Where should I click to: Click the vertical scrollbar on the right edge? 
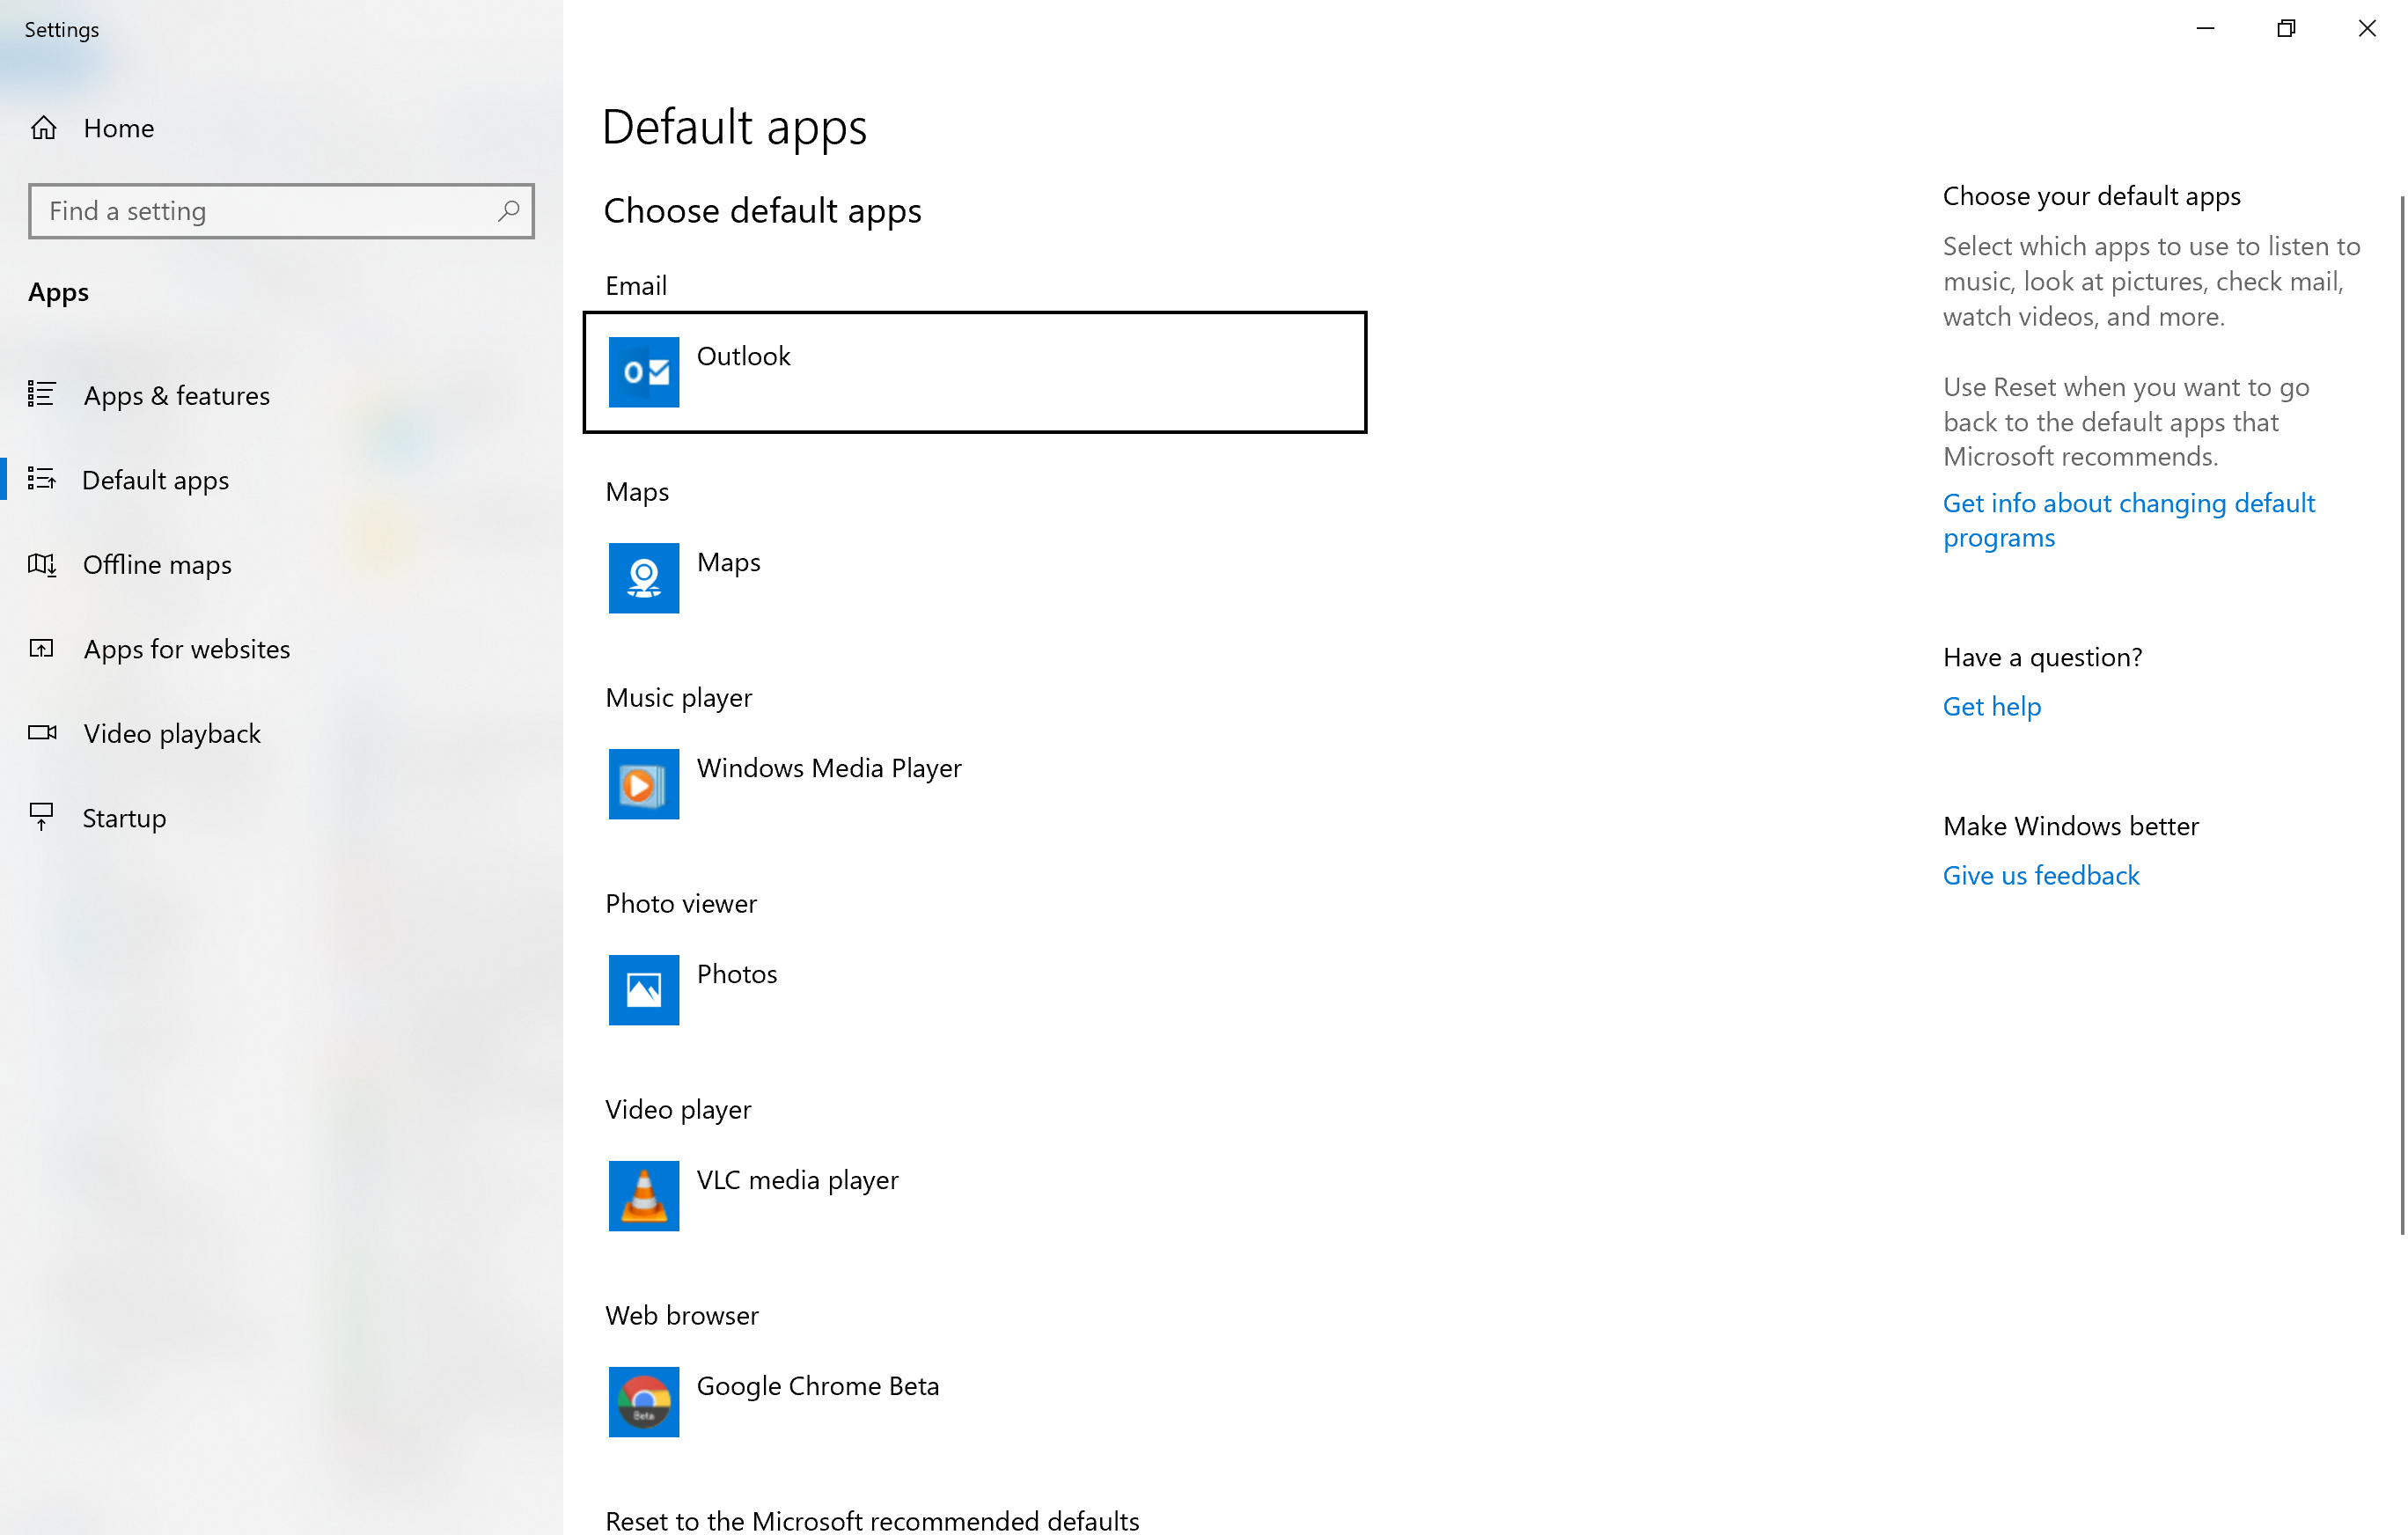2401,715
